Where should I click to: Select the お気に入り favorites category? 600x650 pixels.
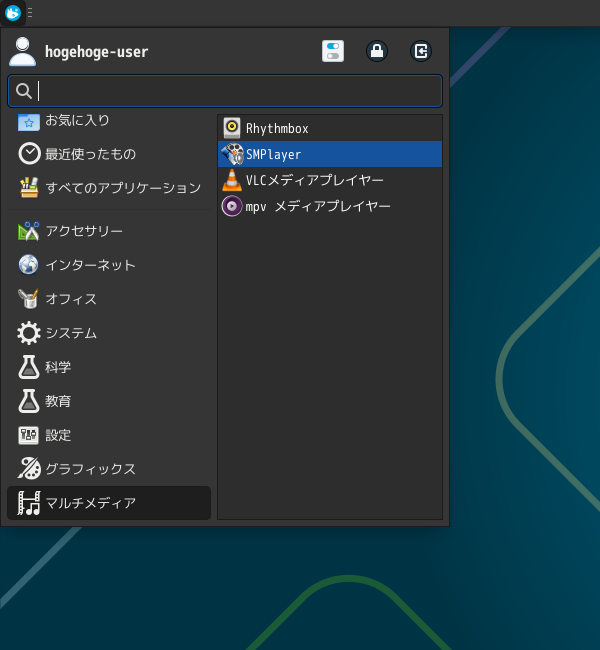tap(109, 121)
